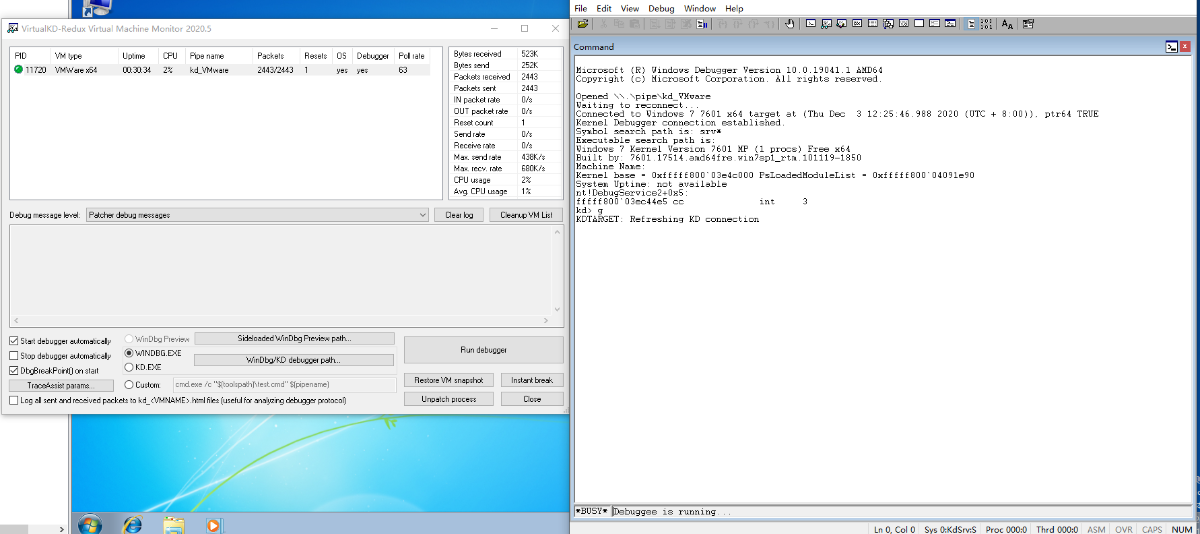Open the Edit menu in WinDbg
The width and height of the screenshot is (1200, 534).
605,8
